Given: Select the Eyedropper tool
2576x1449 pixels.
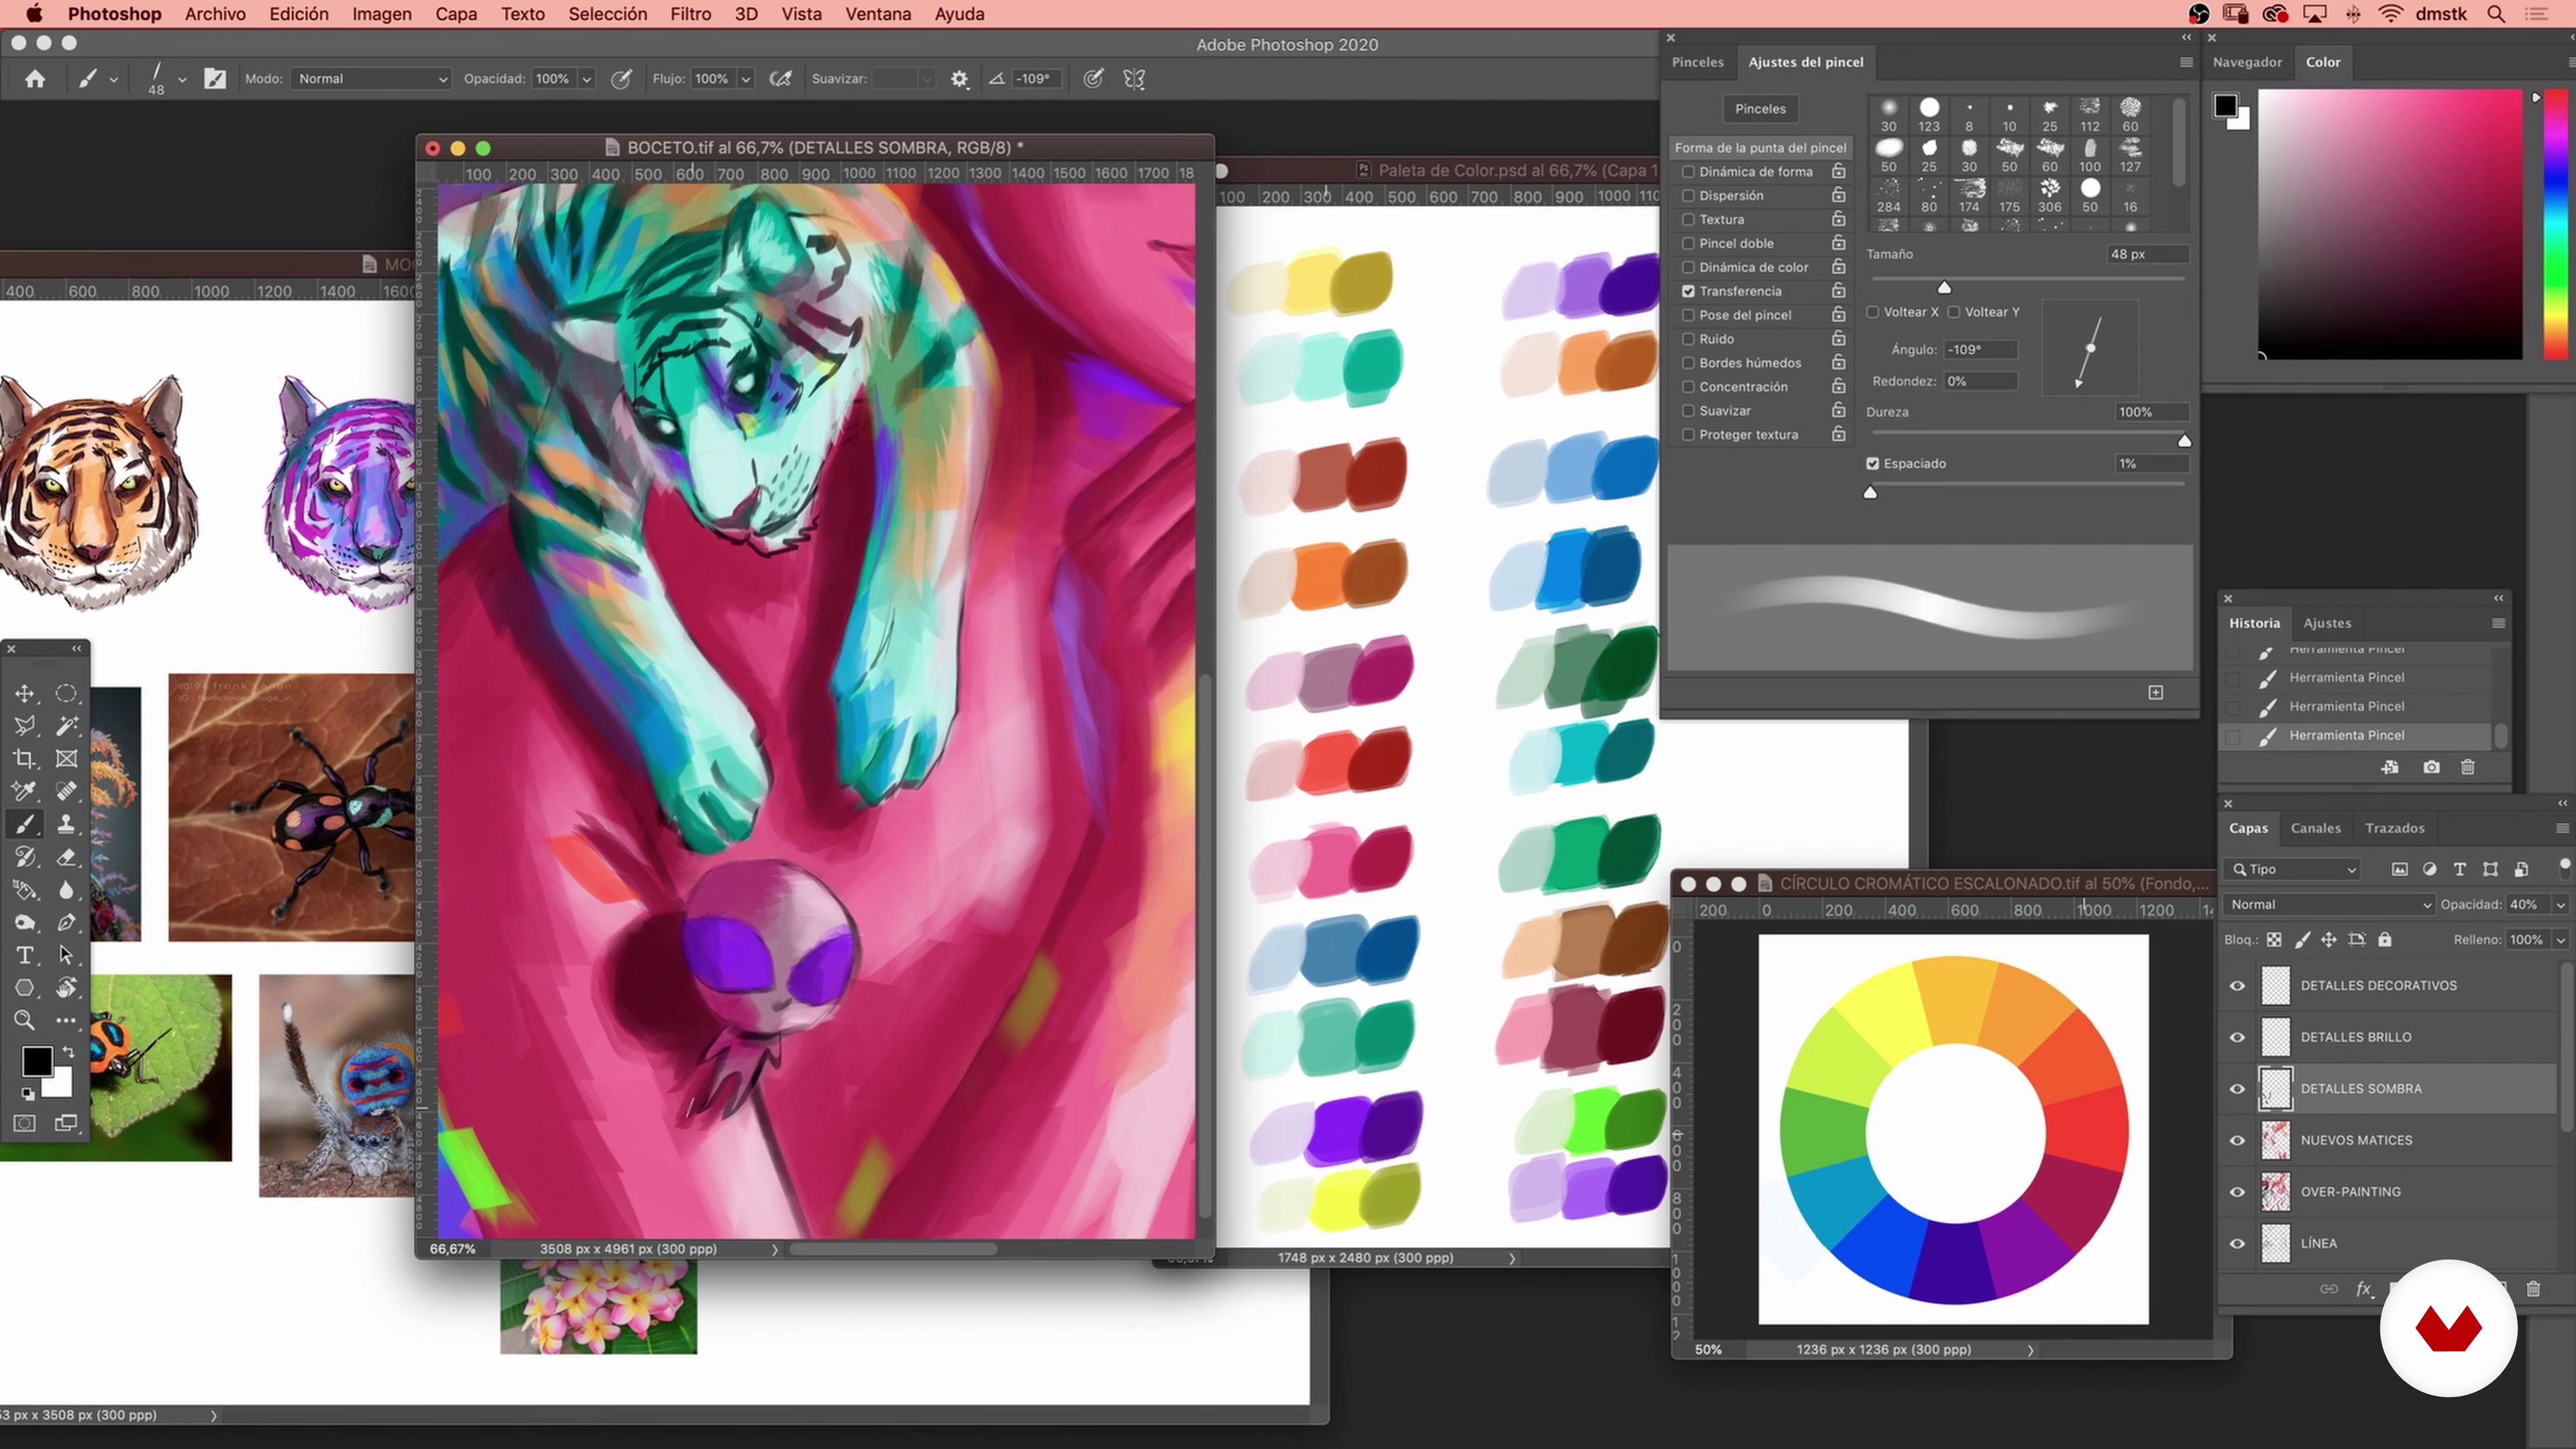Looking at the screenshot, I should [x=25, y=791].
